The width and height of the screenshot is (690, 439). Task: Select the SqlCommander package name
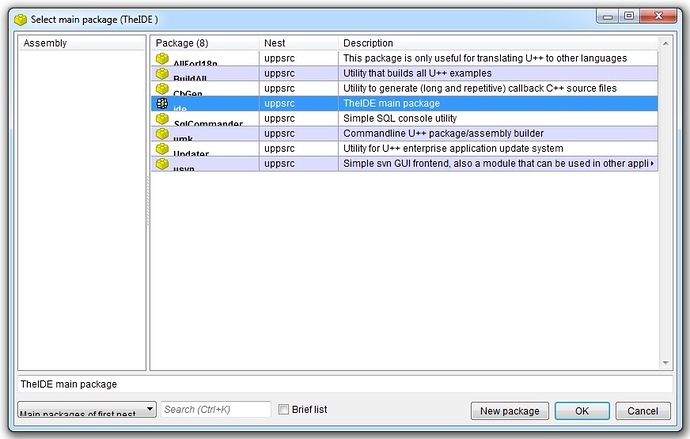[x=208, y=122]
